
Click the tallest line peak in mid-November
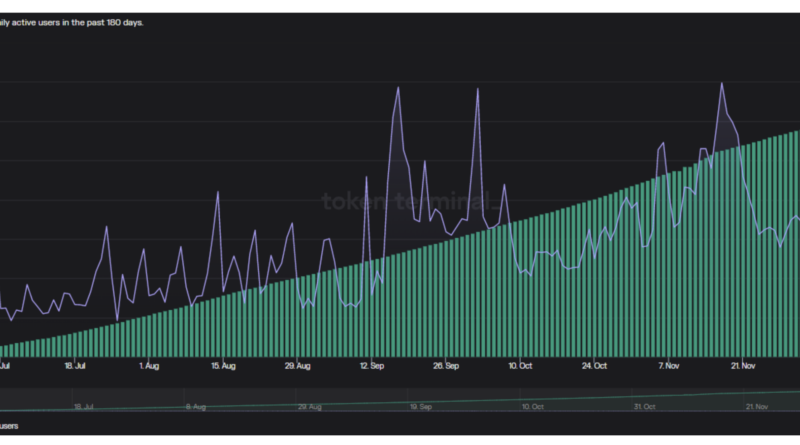(x=721, y=84)
